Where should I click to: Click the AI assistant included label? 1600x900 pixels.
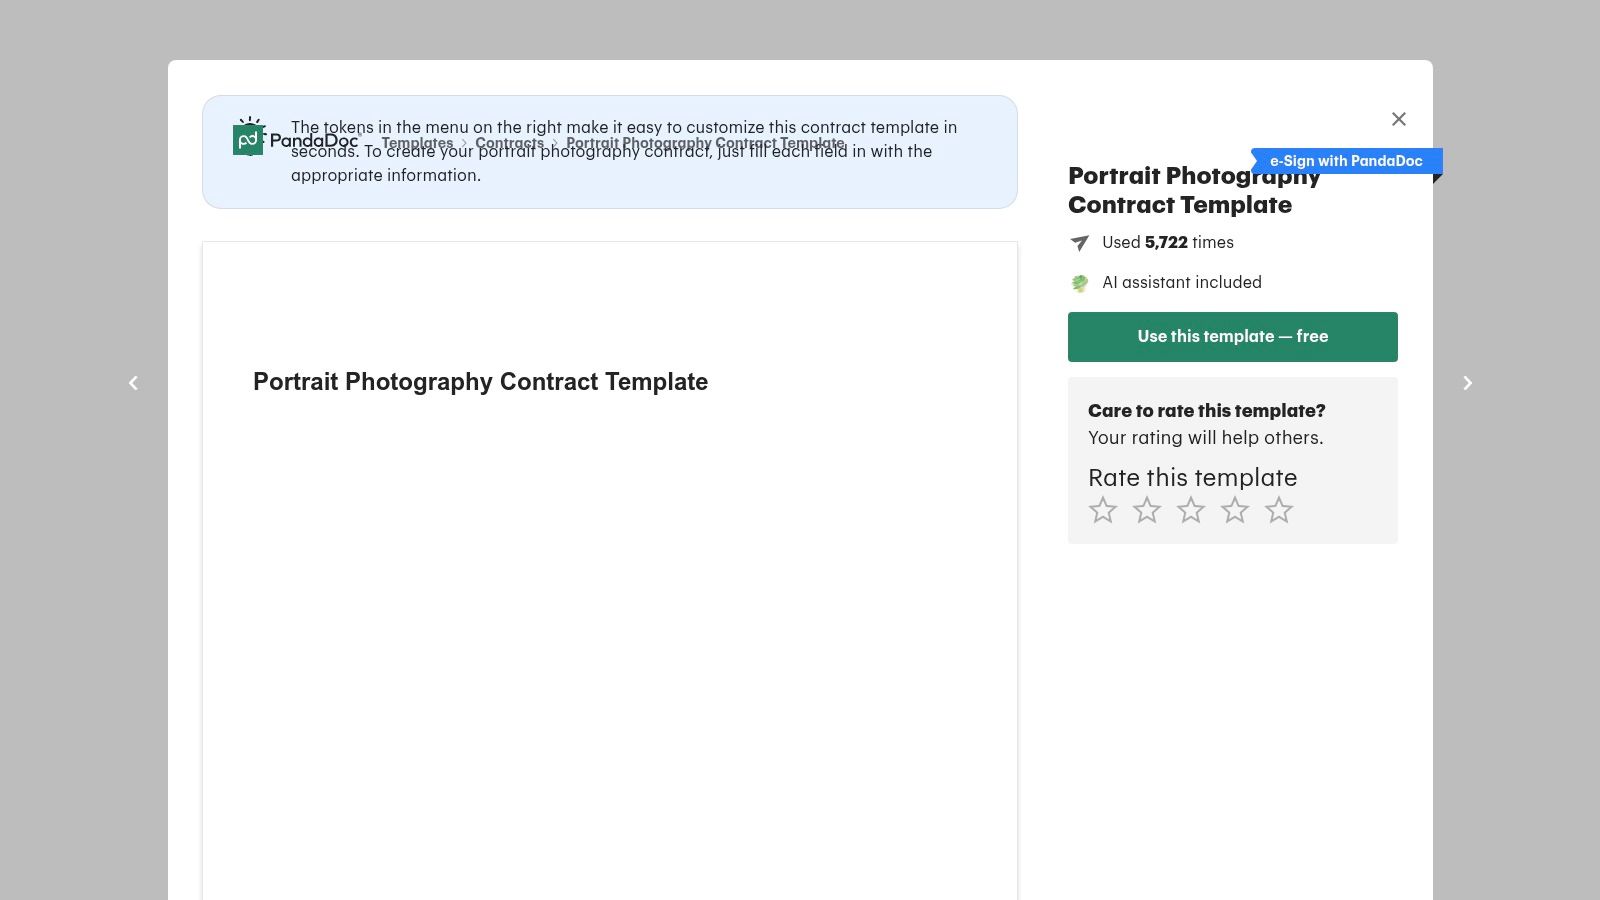pyautogui.click(x=1181, y=283)
